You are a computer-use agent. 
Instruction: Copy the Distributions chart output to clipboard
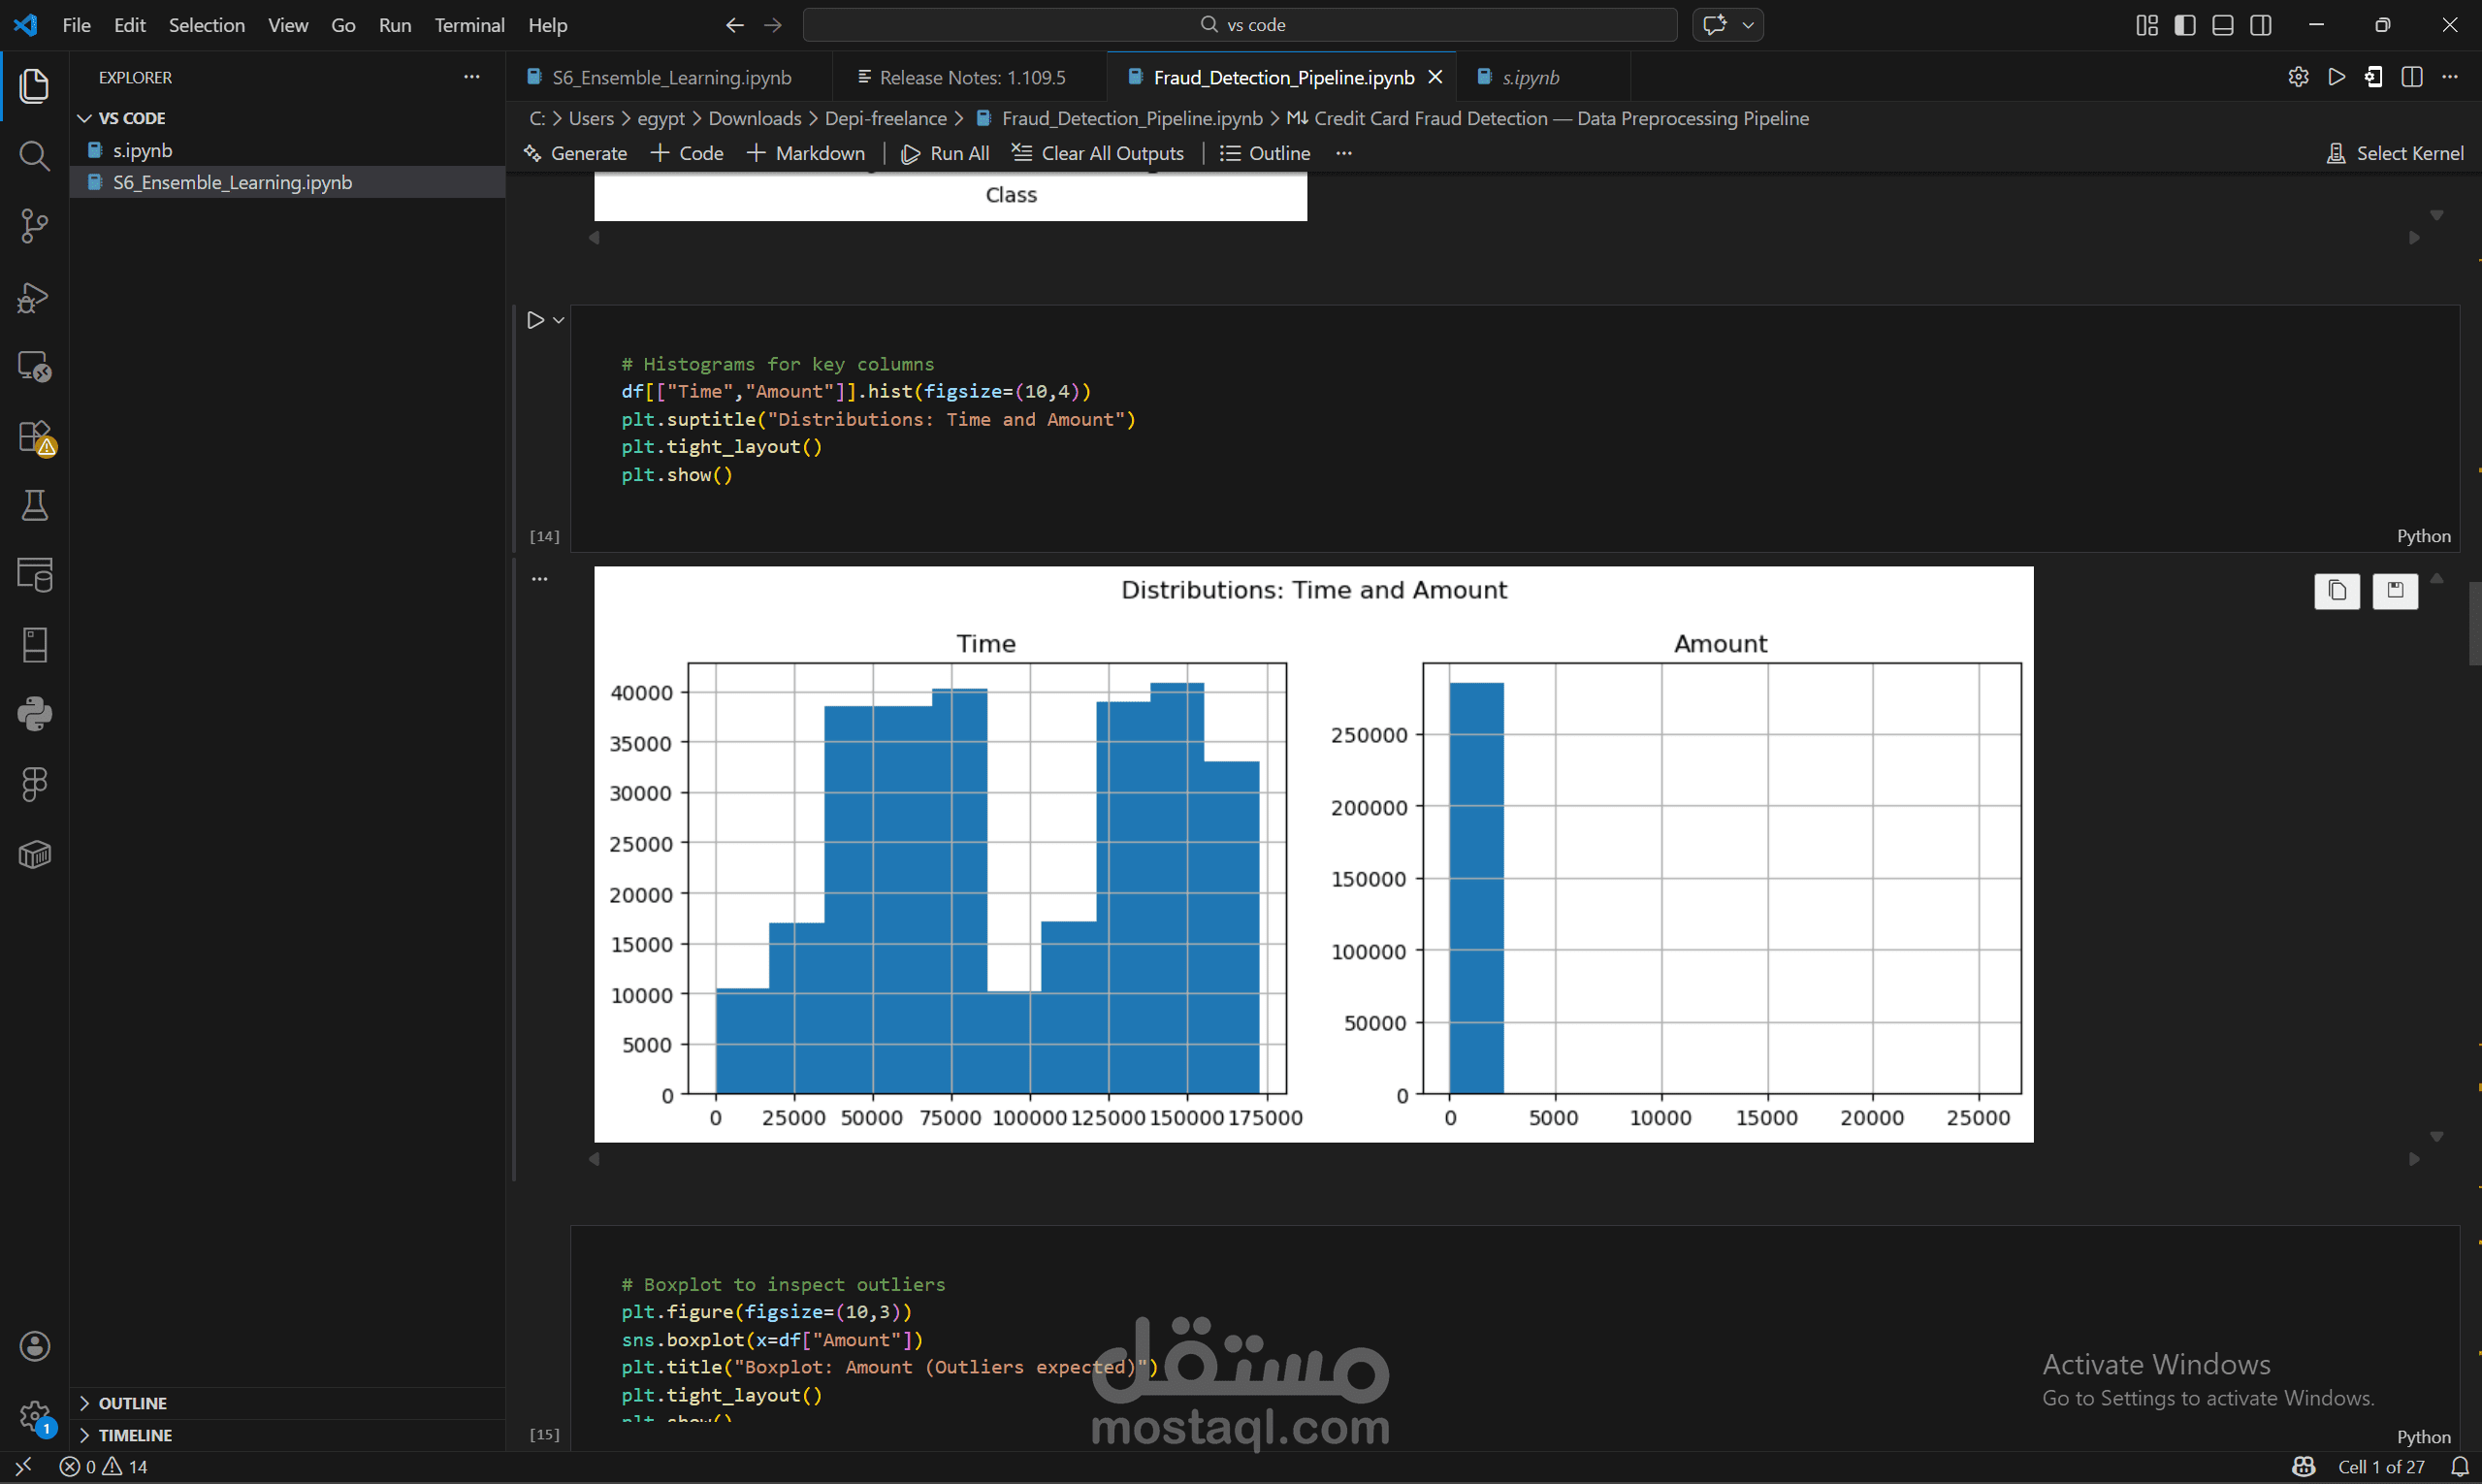pos(2337,591)
